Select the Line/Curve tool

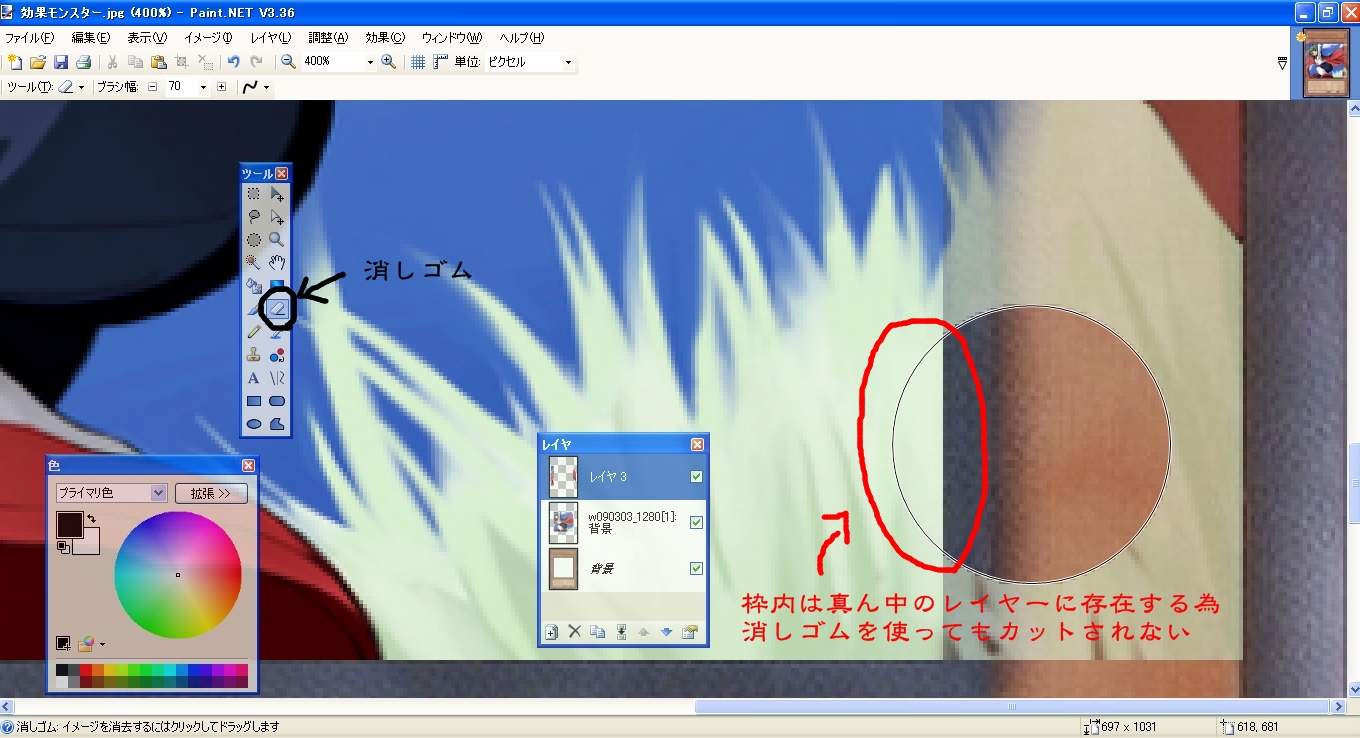click(277, 378)
